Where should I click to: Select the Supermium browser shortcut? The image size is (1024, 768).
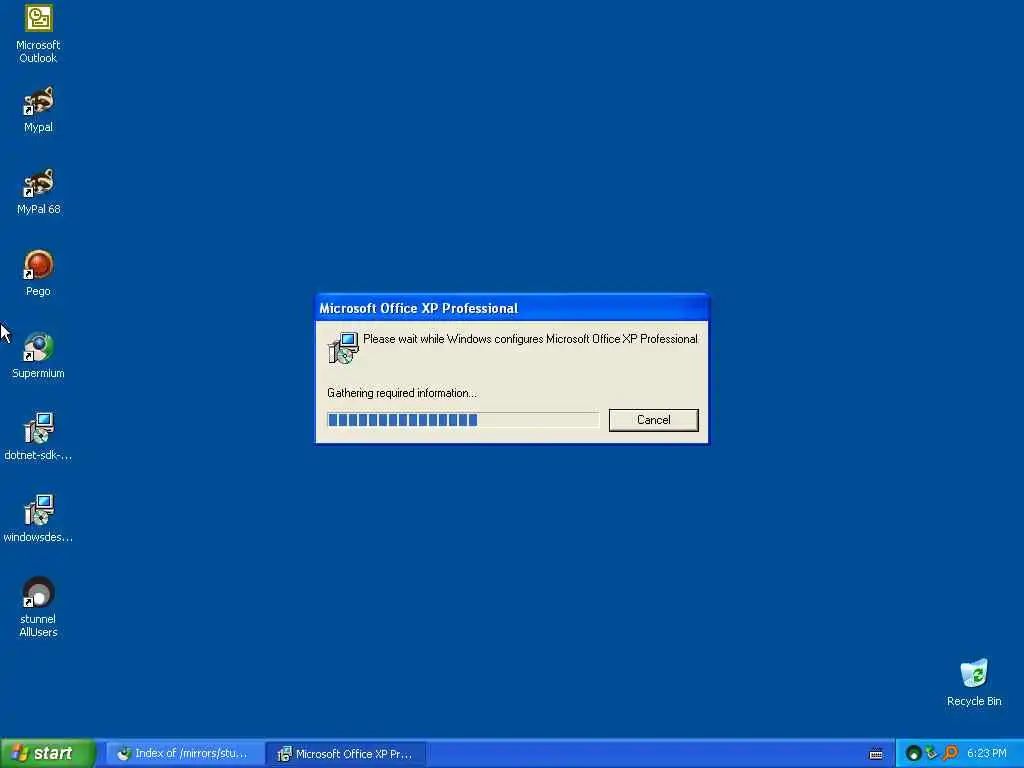39,356
